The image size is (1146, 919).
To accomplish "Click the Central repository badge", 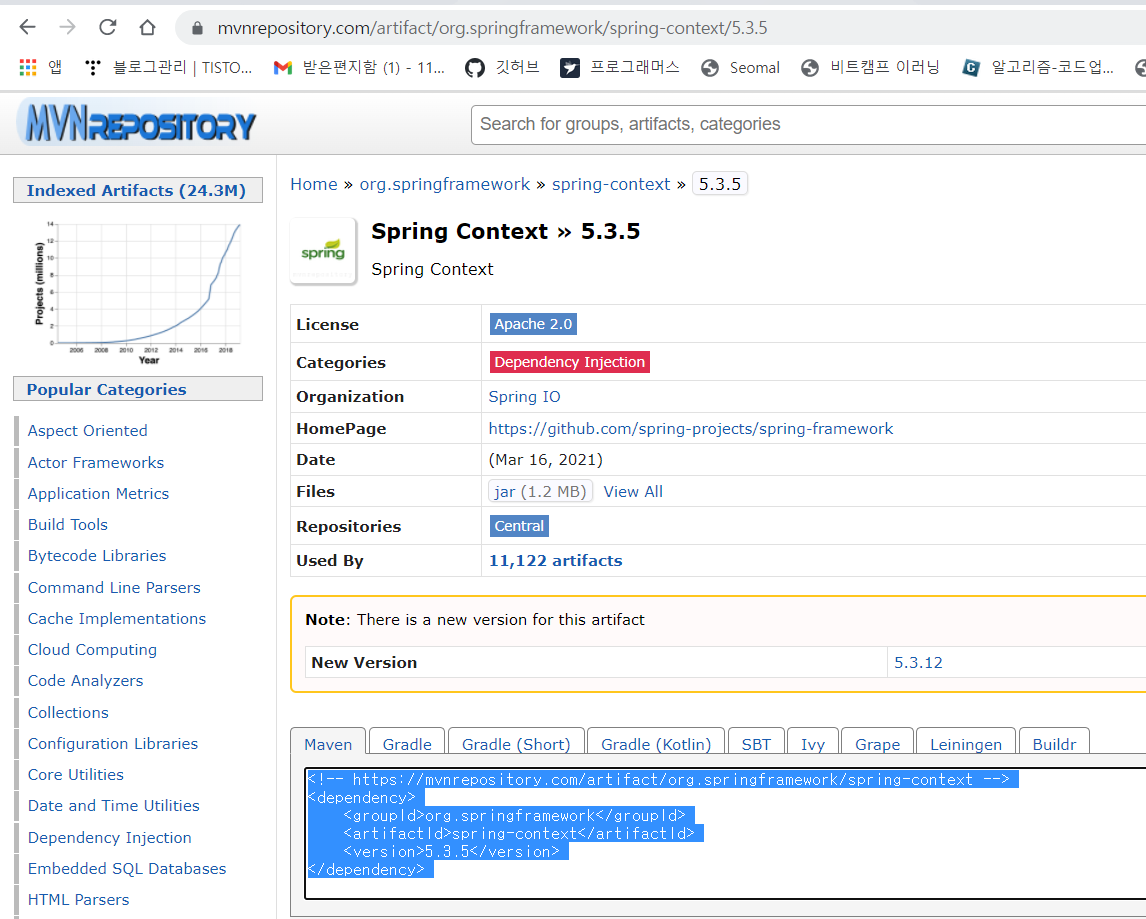I will [519, 526].
